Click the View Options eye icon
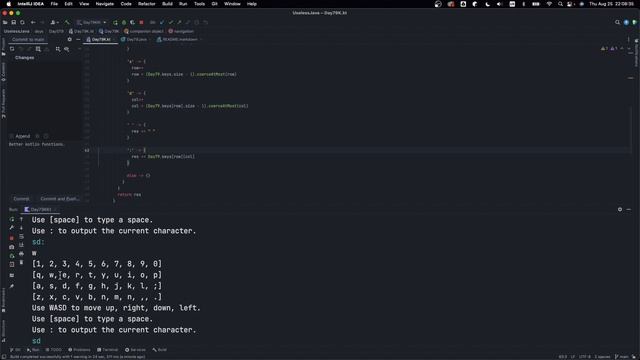 67,49
